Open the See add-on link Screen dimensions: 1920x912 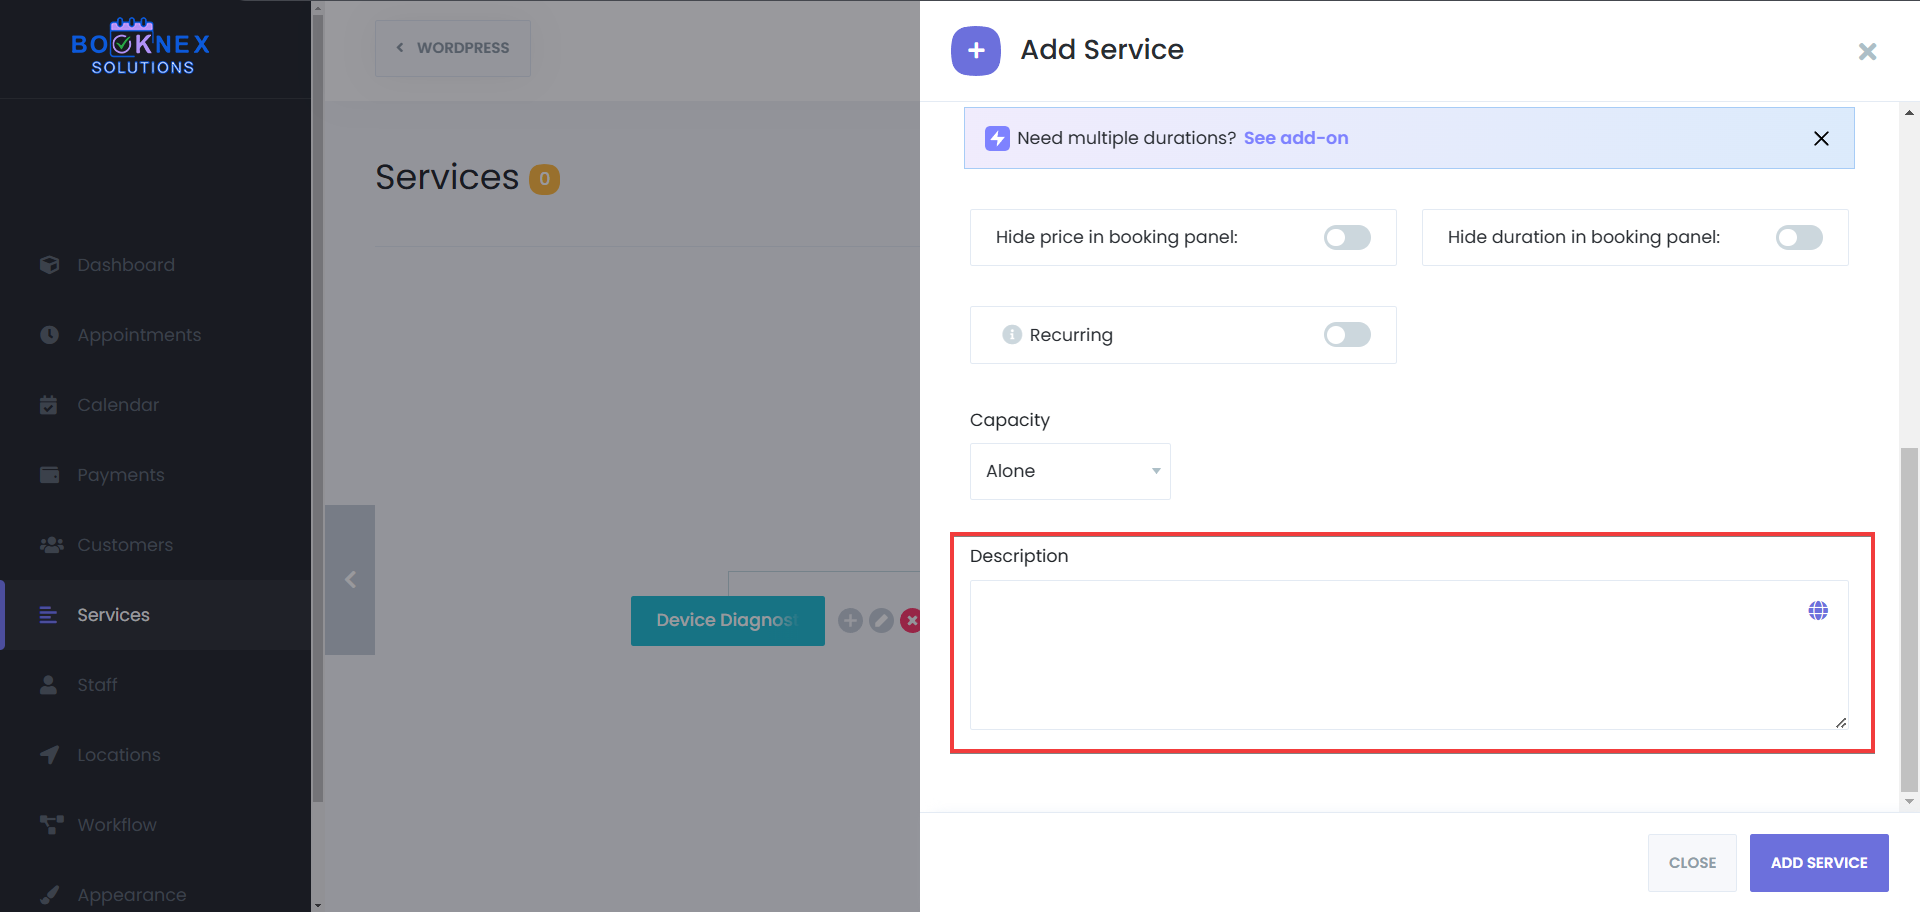click(1295, 138)
